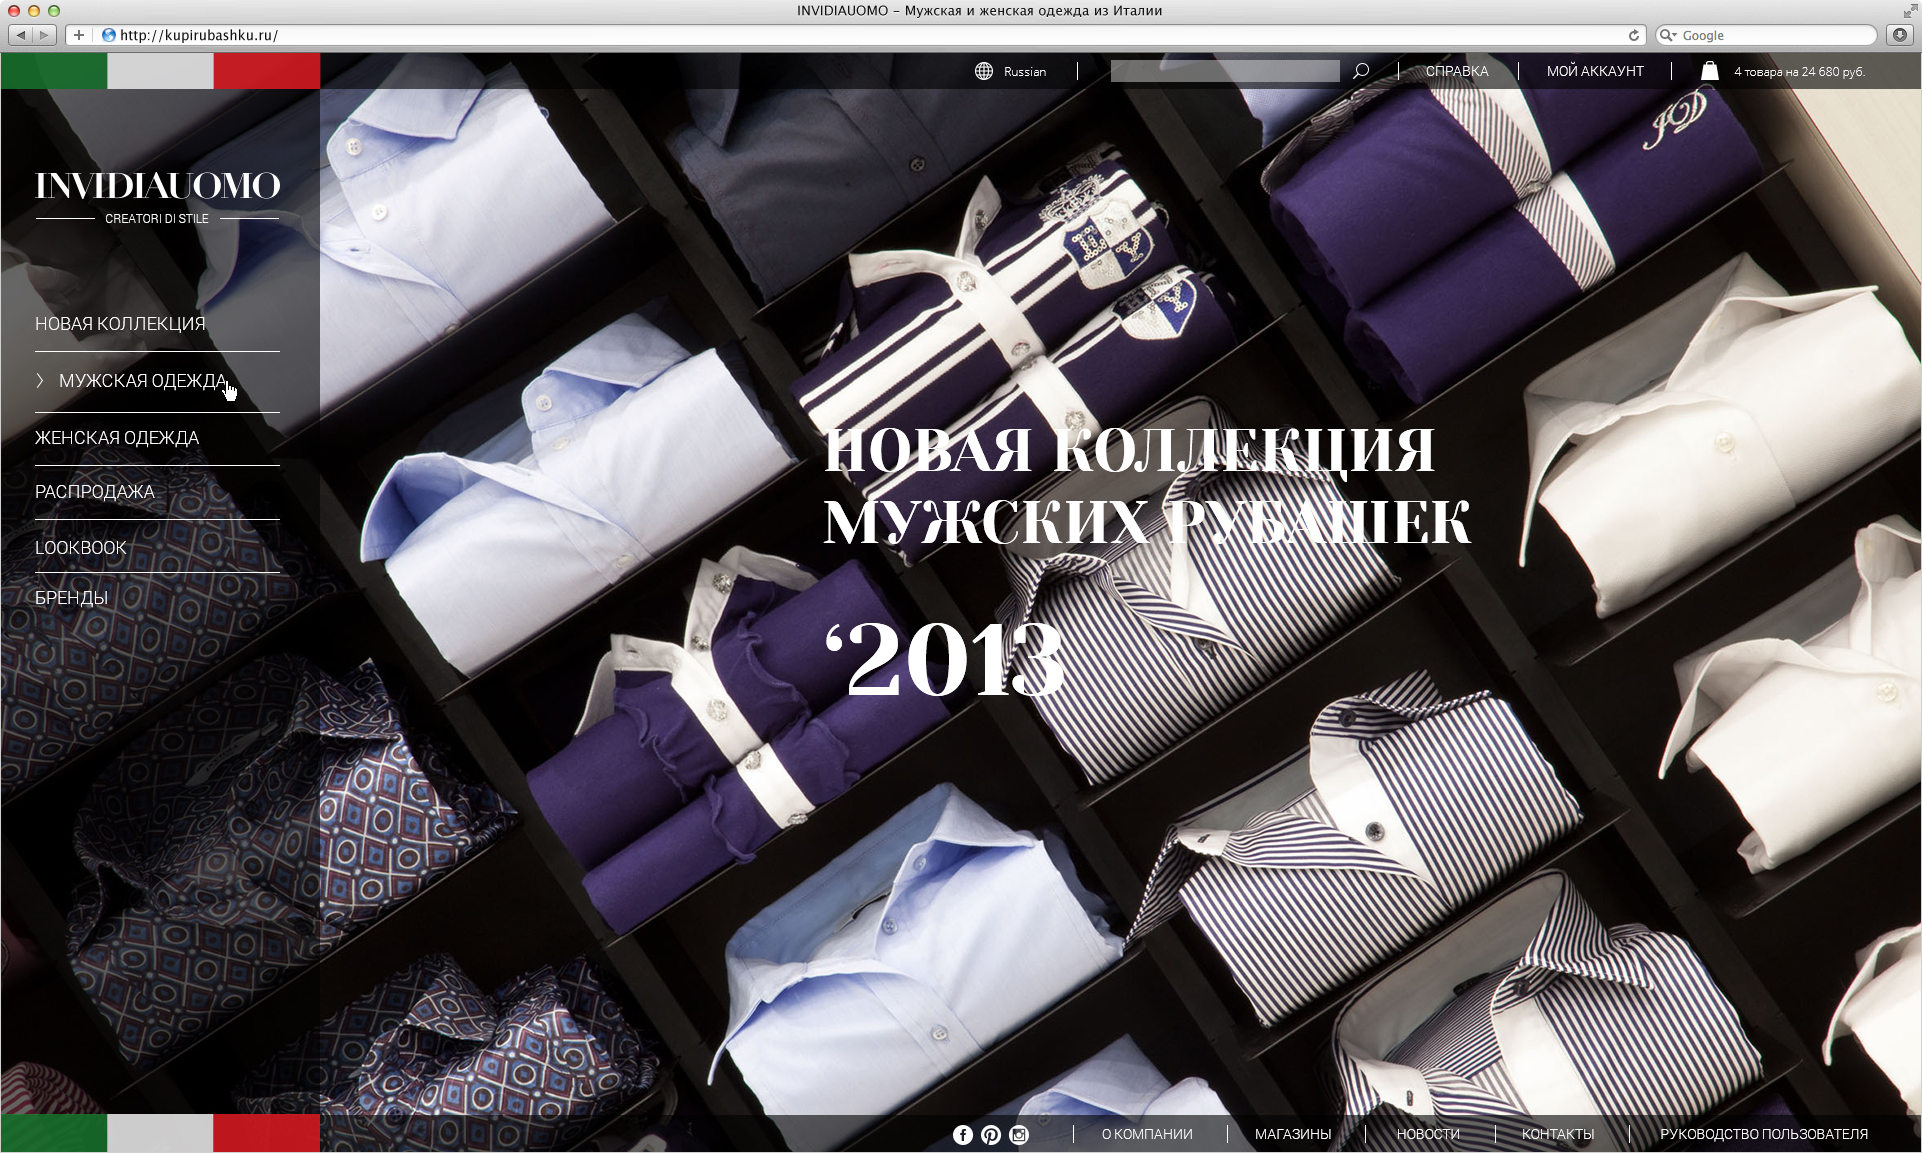Click the CREATORI DI STILE tagline
The image size is (1922, 1153).
pyautogui.click(x=157, y=219)
